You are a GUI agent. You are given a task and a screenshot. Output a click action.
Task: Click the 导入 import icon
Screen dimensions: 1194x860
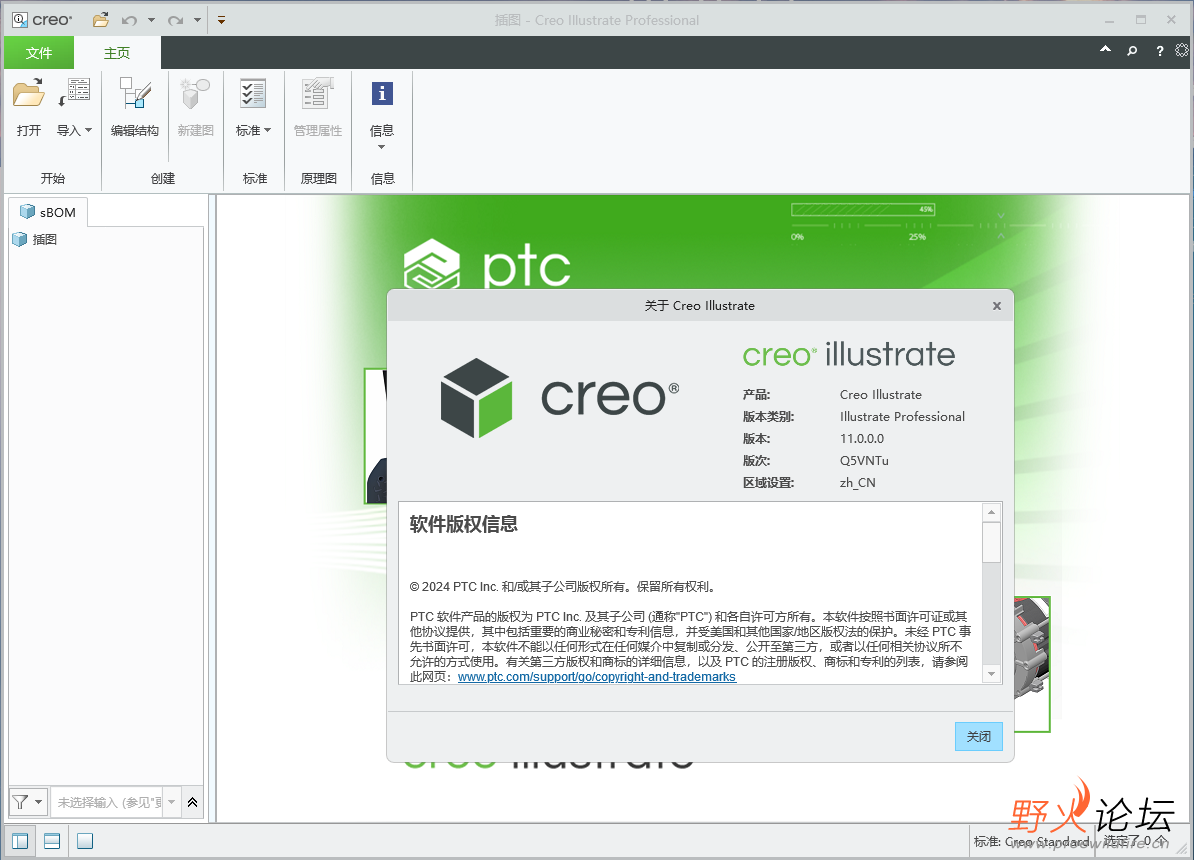click(x=75, y=93)
